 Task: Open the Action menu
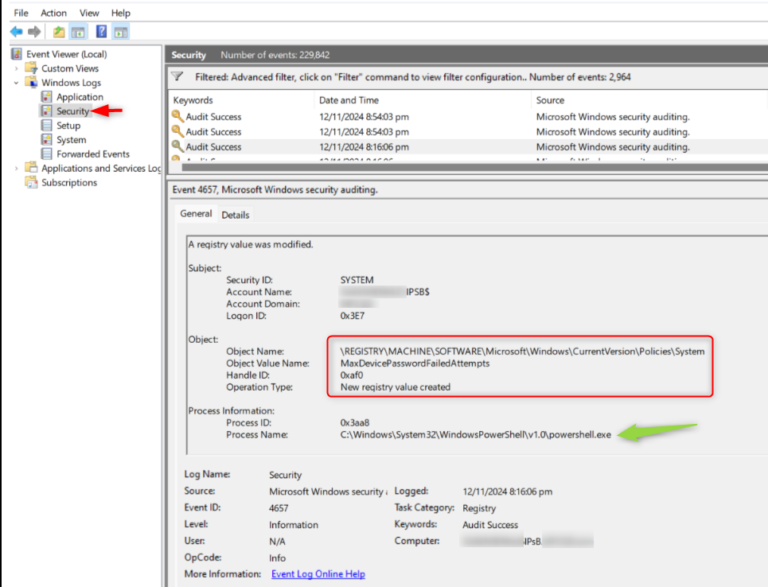click(54, 13)
